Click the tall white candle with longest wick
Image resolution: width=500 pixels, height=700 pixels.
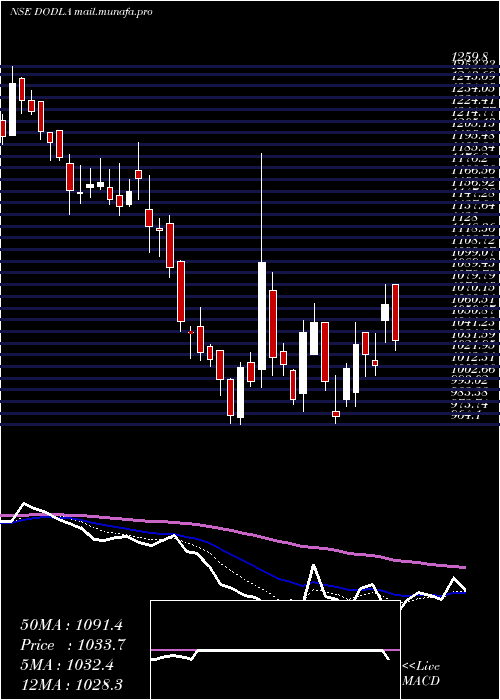click(x=262, y=316)
